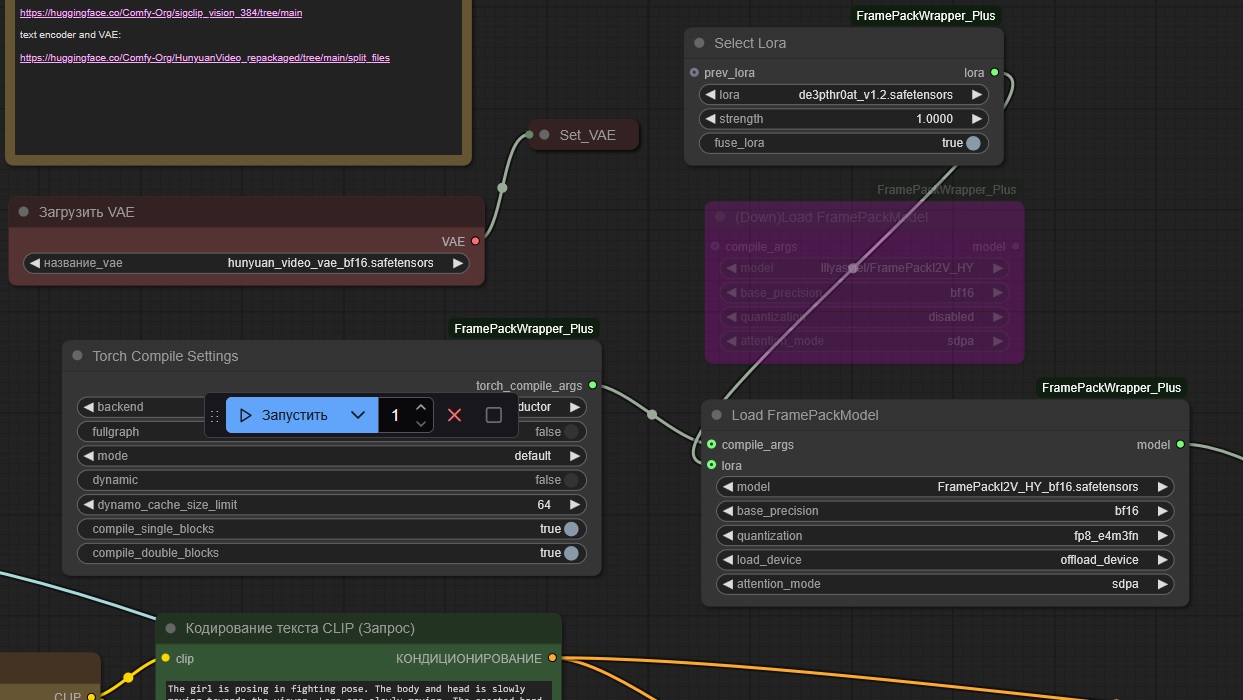
Task: Open the base_precision combo set to bf16
Action: tap(945, 511)
